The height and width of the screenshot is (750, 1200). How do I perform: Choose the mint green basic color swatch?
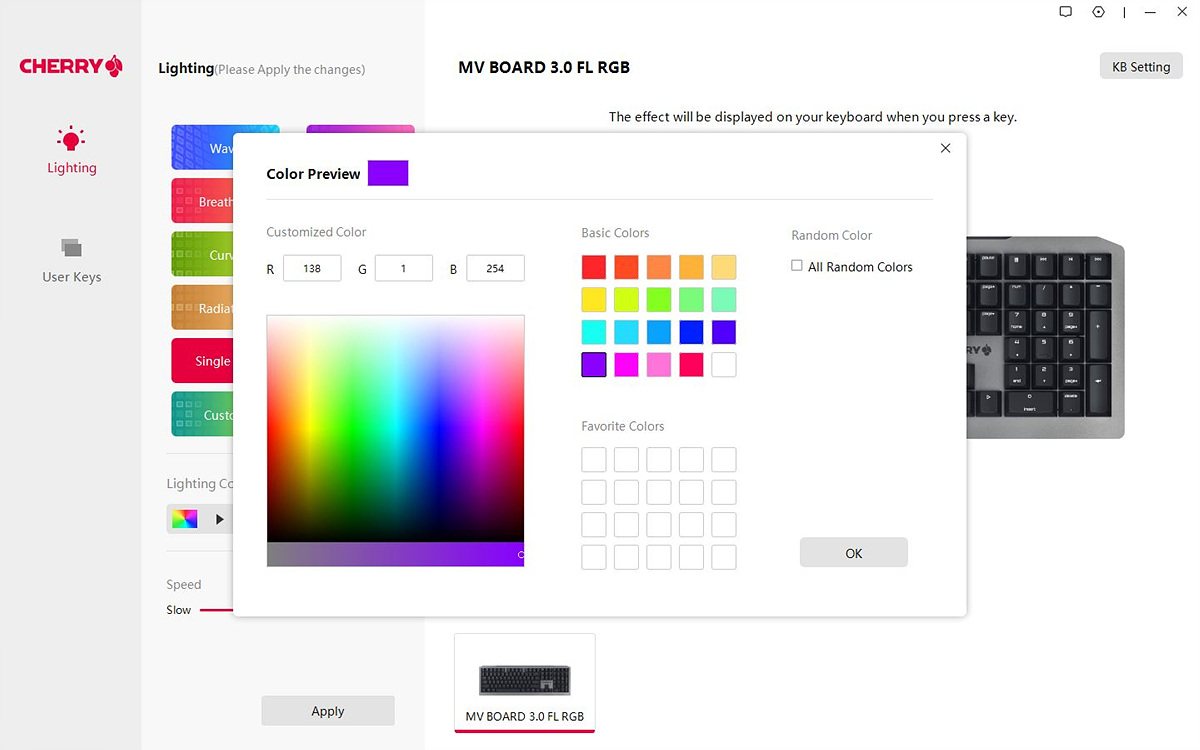click(x=724, y=299)
